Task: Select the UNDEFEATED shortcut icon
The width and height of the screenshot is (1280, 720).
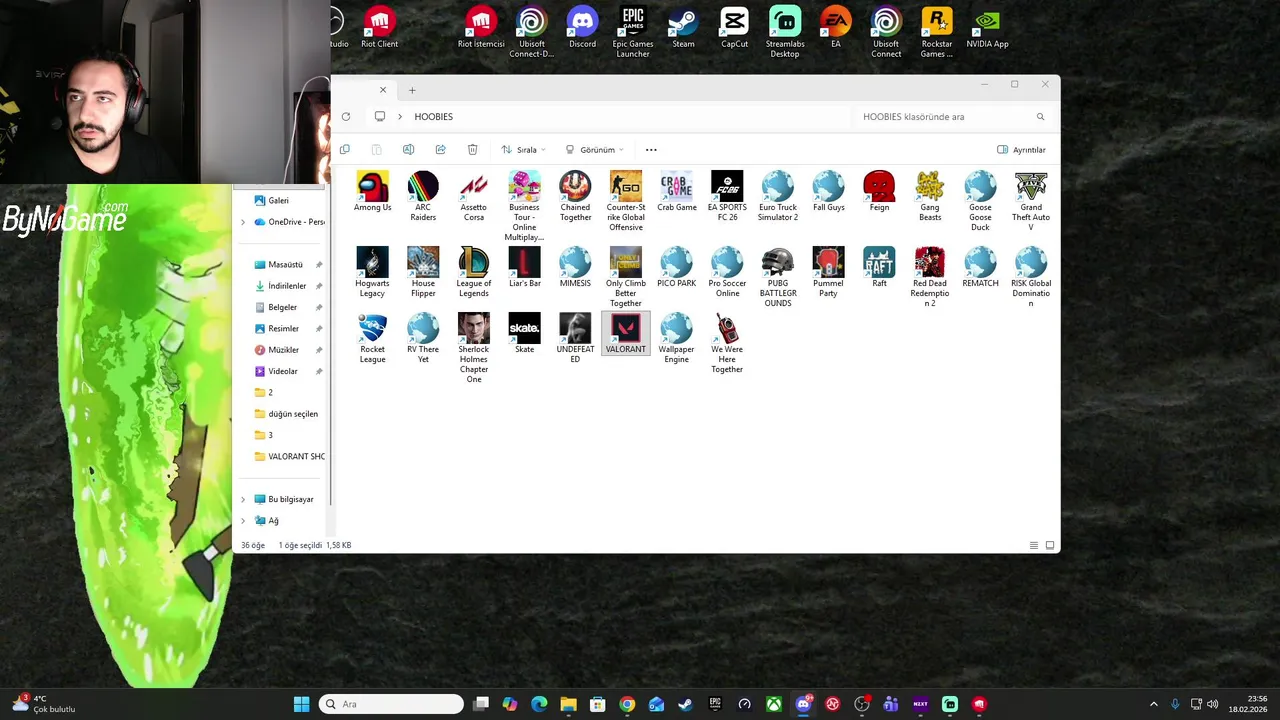Action: (x=575, y=328)
